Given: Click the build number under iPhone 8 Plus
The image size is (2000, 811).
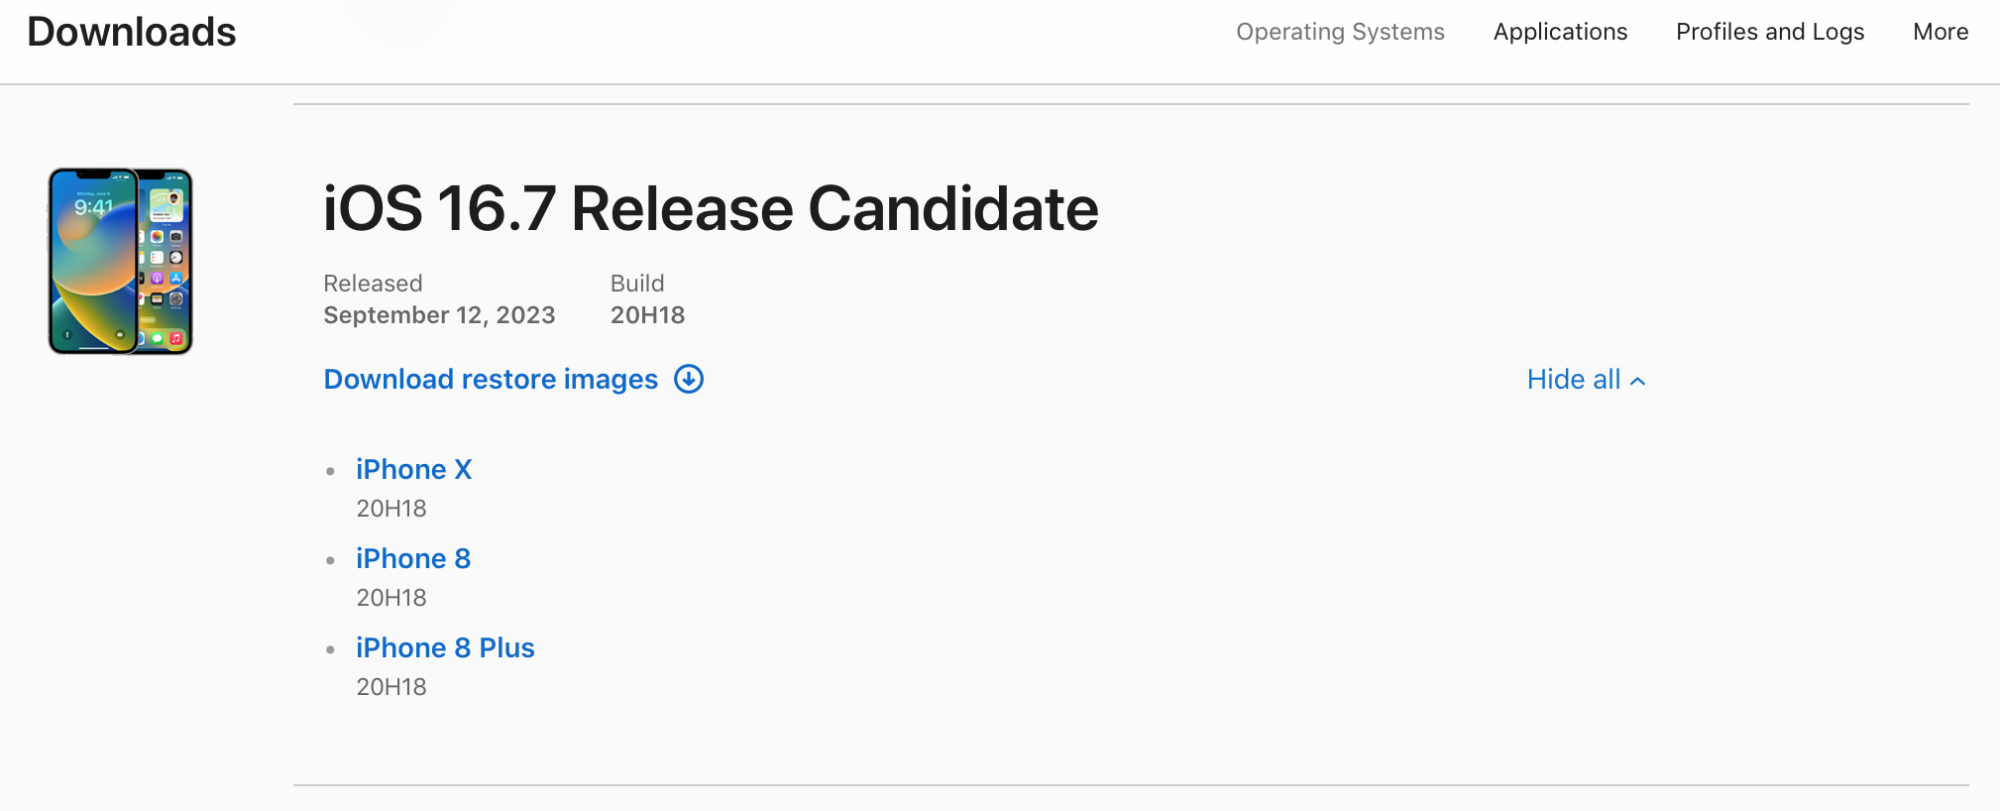Looking at the screenshot, I should tap(391, 687).
